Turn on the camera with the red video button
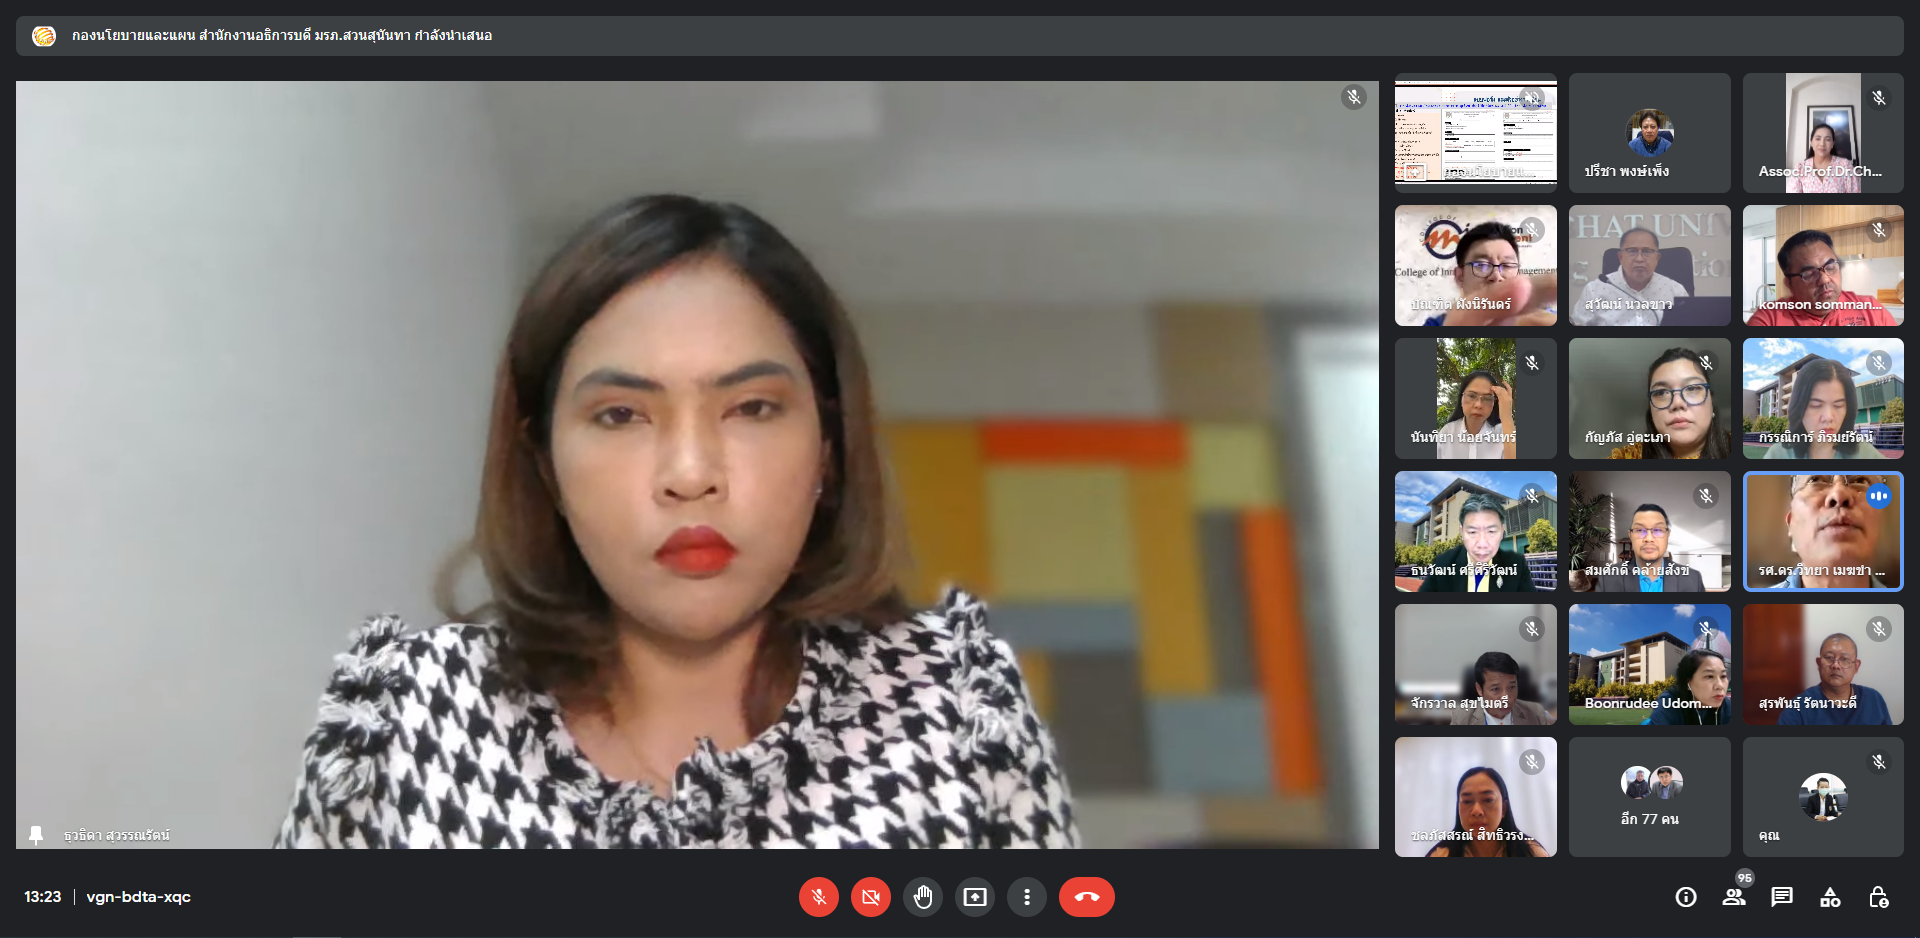The image size is (1920, 938). click(871, 897)
